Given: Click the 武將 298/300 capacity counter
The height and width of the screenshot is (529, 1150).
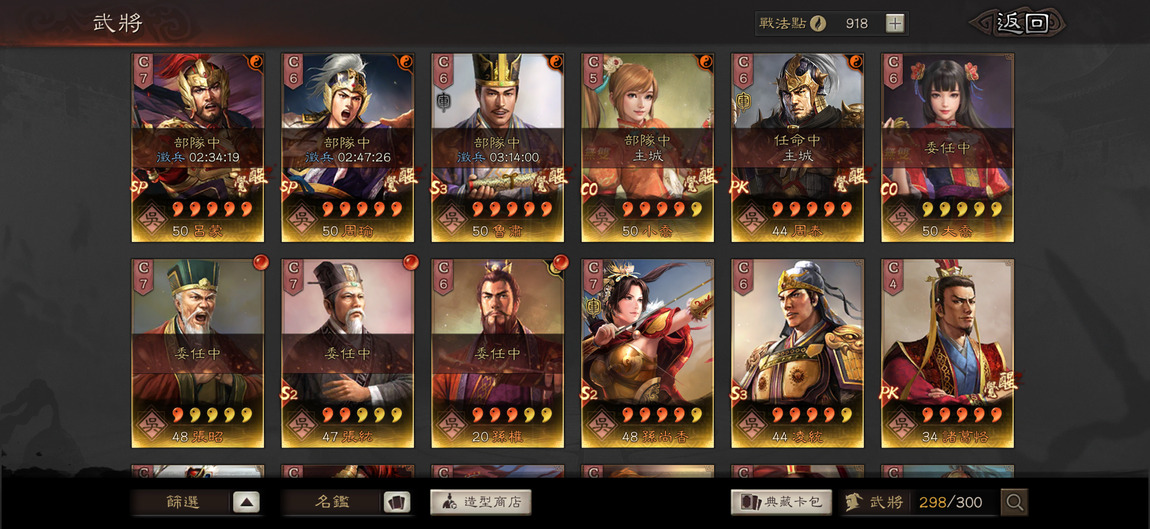Looking at the screenshot, I should coord(920,503).
